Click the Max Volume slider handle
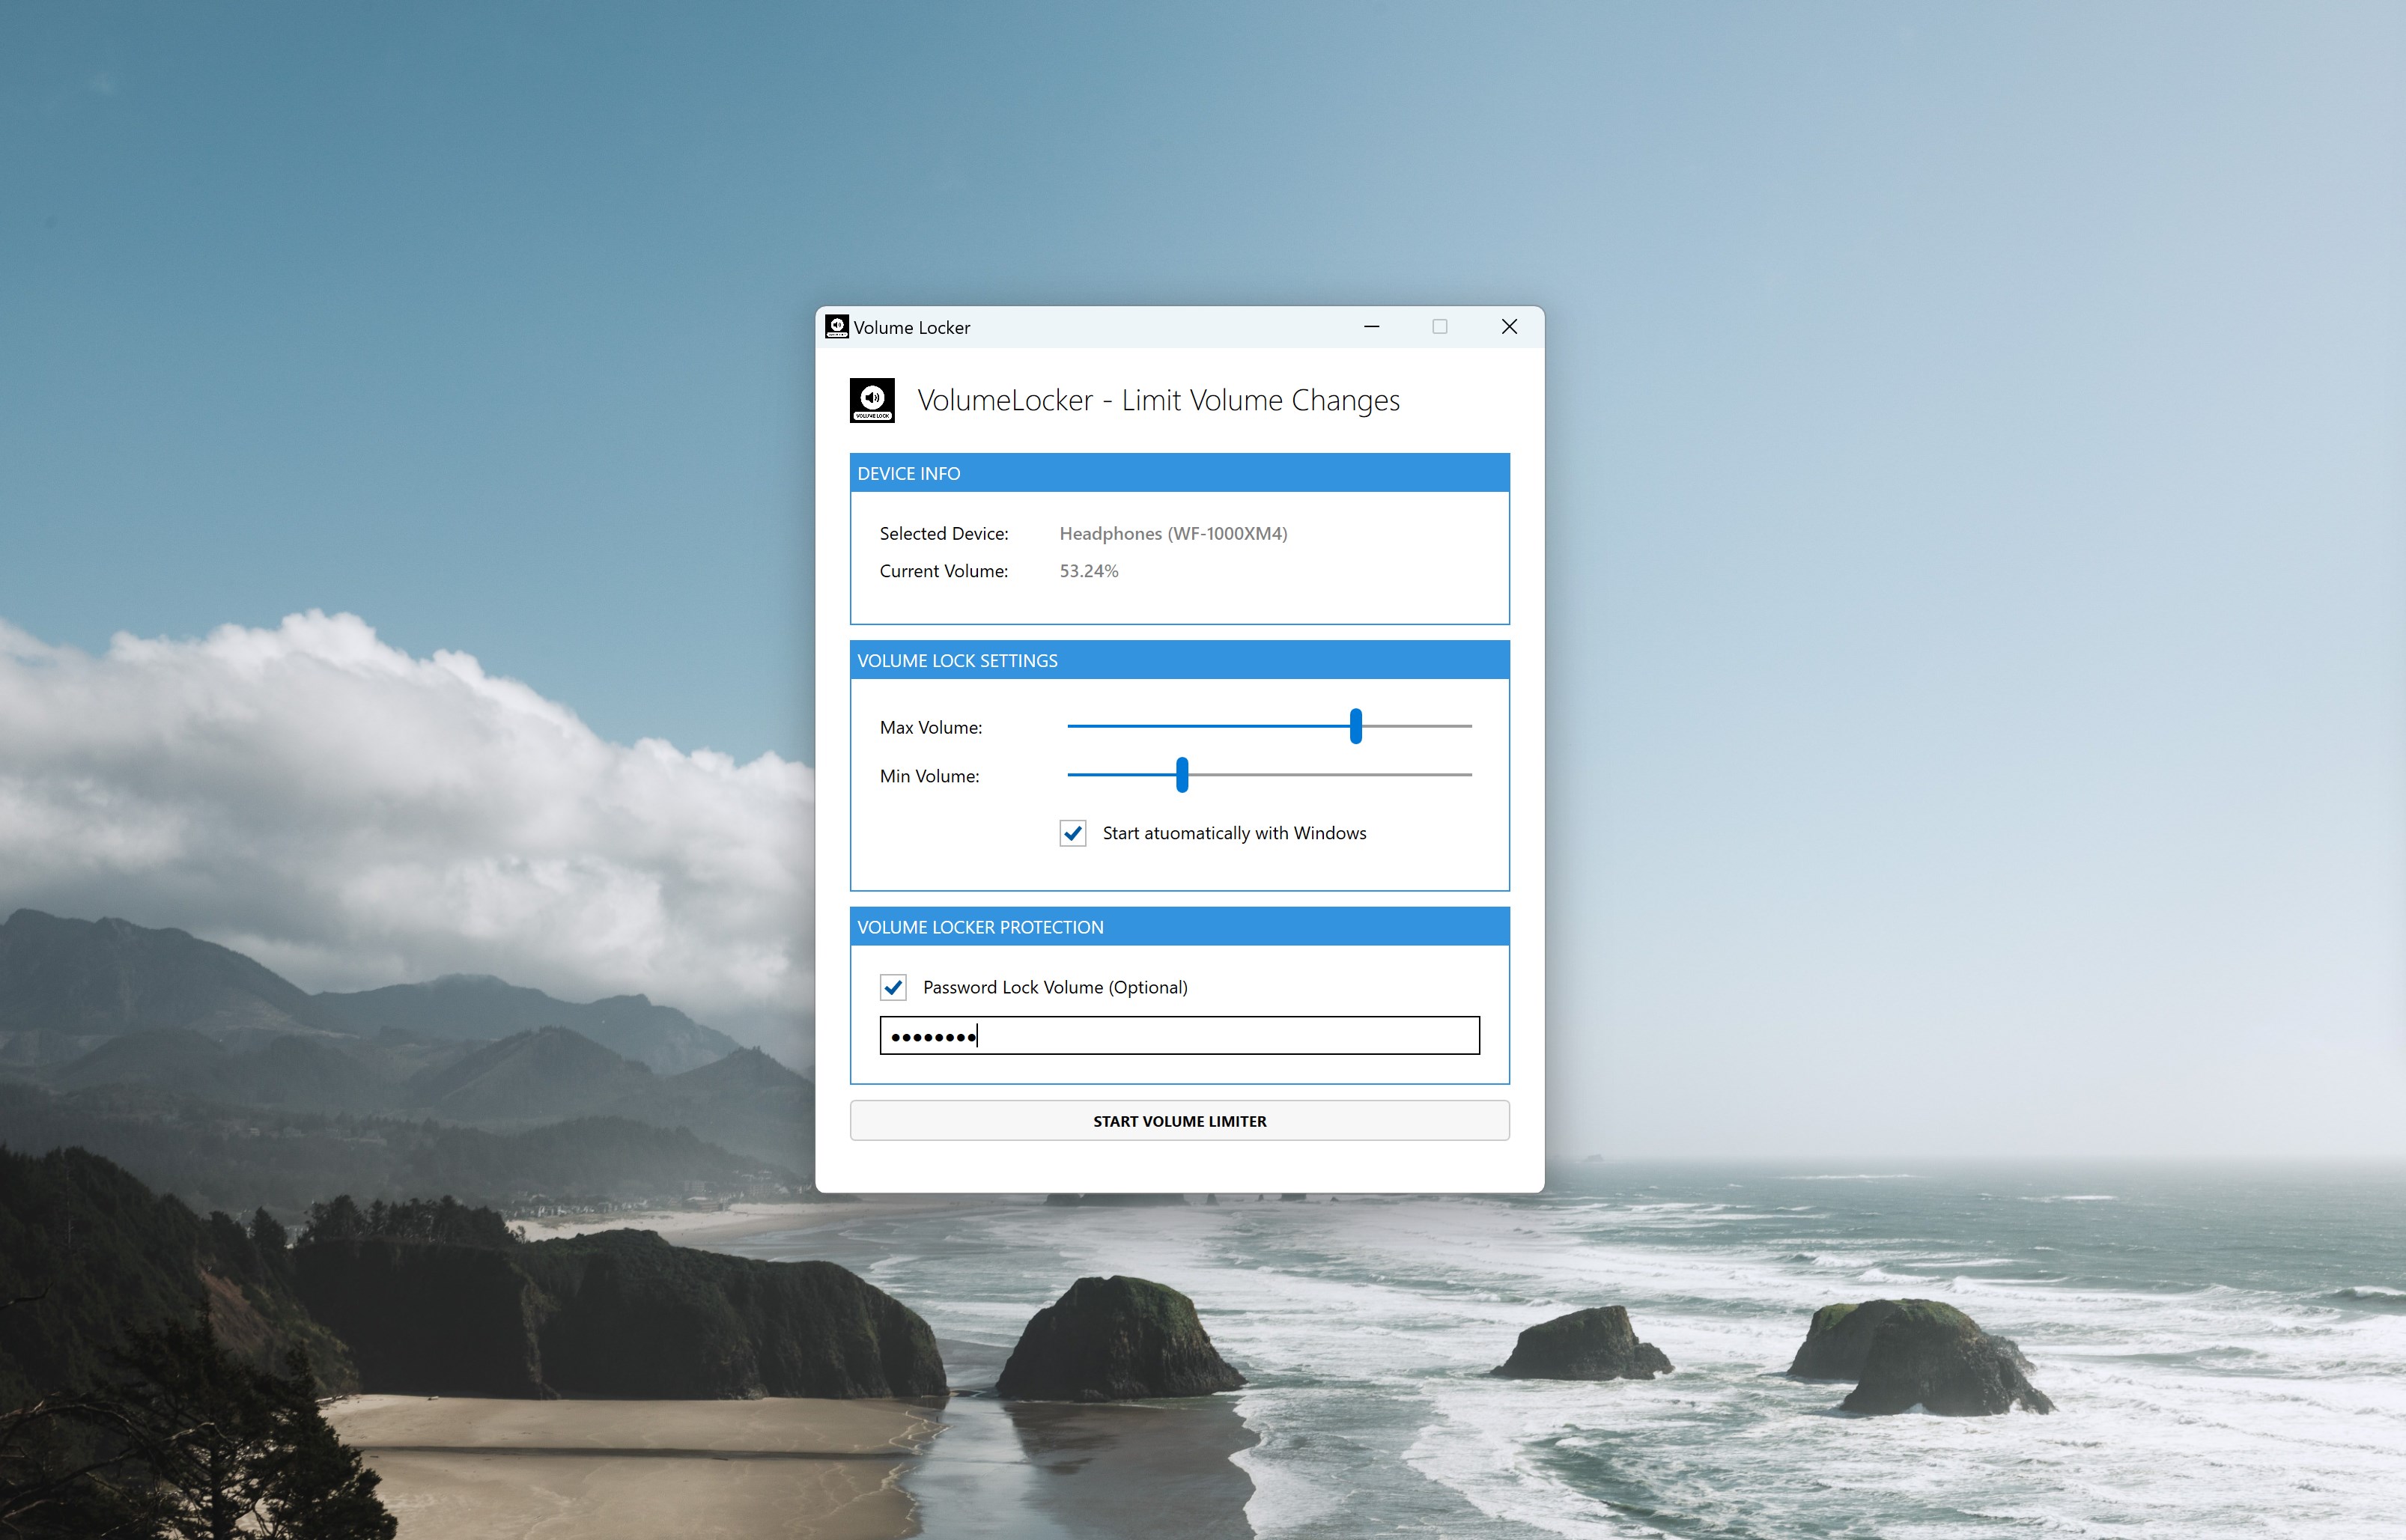 click(1355, 727)
